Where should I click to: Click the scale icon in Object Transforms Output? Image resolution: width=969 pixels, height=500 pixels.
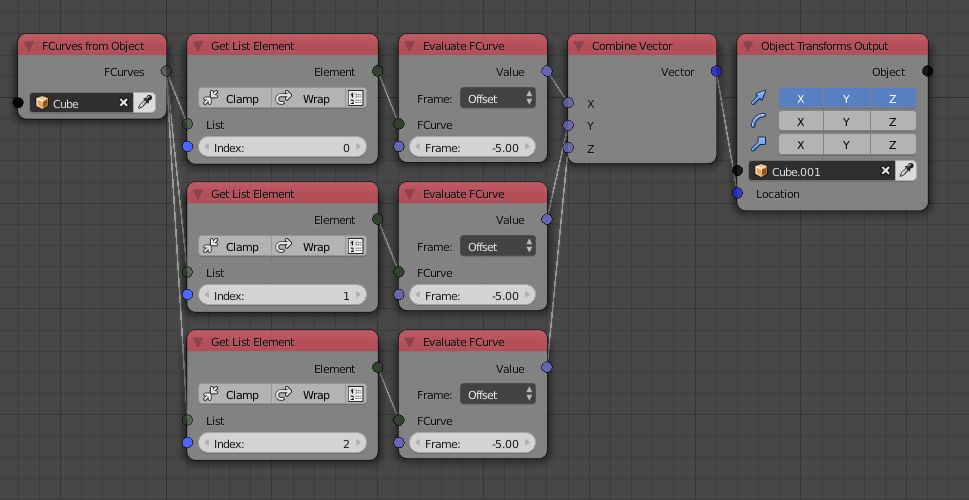758,145
